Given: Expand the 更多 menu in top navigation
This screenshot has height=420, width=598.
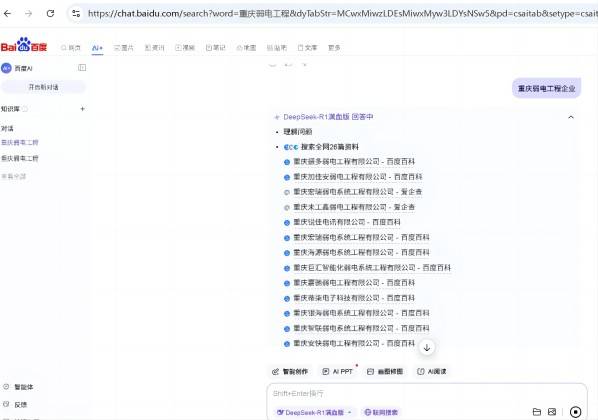Looking at the screenshot, I should 334,48.
